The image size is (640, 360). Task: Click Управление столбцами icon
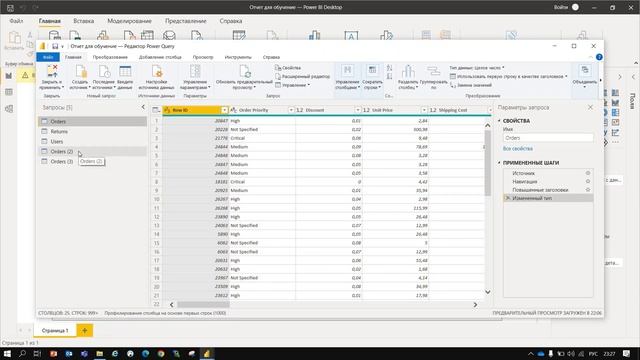tap(347, 71)
